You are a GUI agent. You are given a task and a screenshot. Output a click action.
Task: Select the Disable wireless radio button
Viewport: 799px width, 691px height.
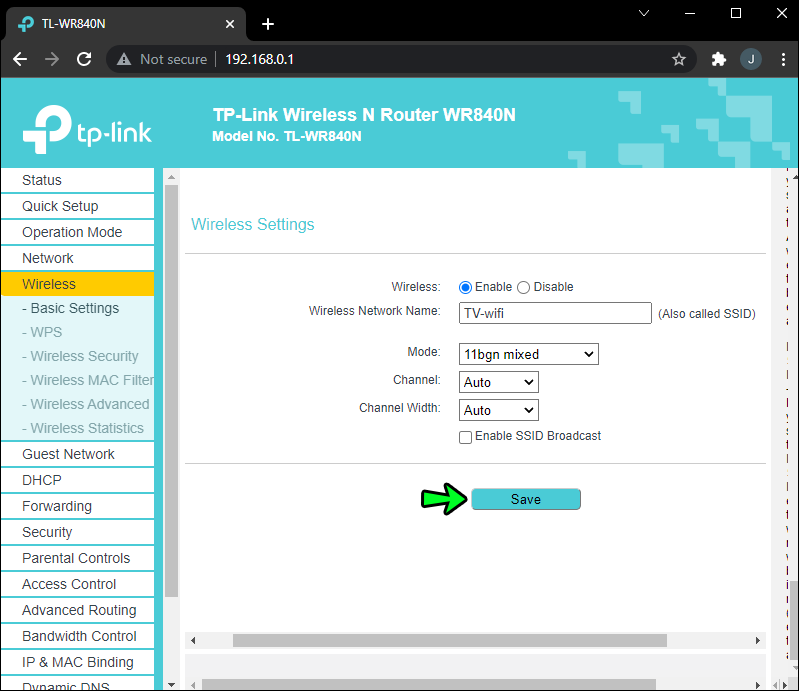523,287
